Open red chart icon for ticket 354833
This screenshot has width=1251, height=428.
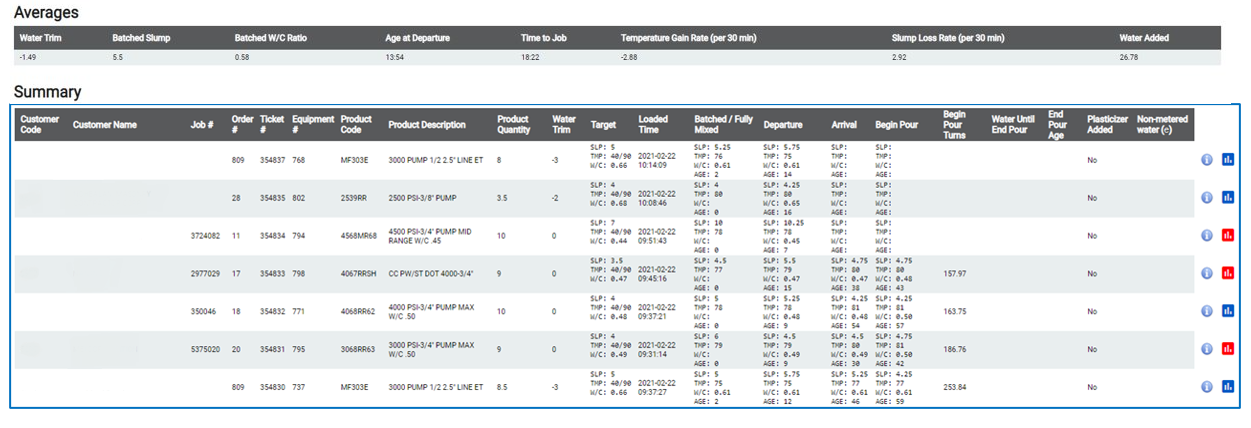(1227, 273)
